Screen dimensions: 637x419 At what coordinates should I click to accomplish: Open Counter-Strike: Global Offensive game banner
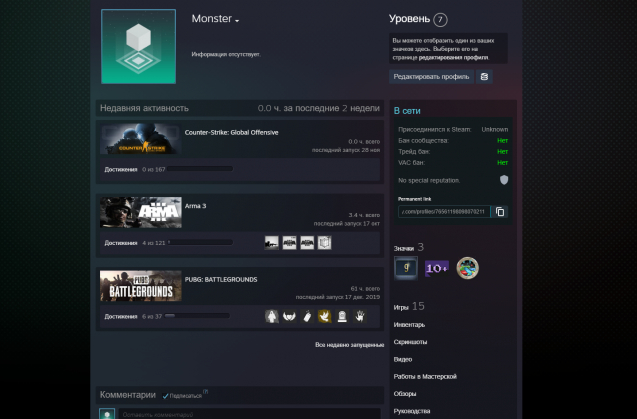(141, 139)
